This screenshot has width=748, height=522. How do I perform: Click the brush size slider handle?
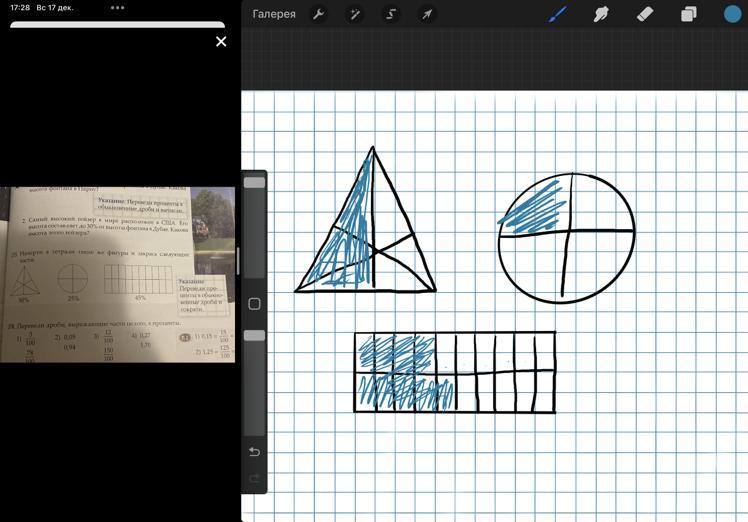pos(254,183)
